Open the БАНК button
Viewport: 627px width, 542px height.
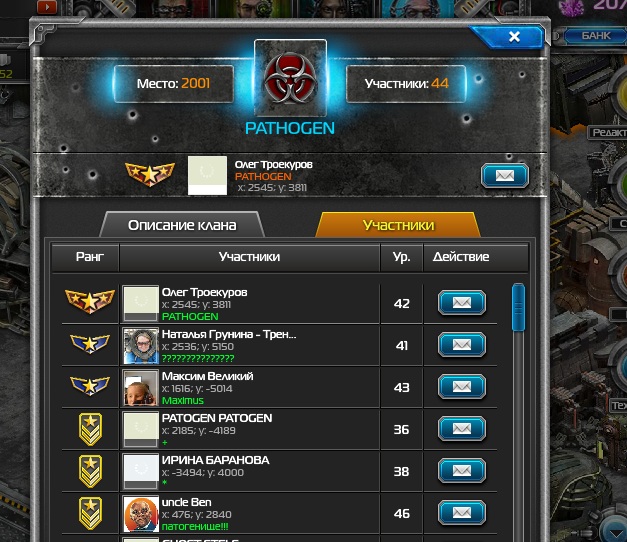click(x=596, y=36)
